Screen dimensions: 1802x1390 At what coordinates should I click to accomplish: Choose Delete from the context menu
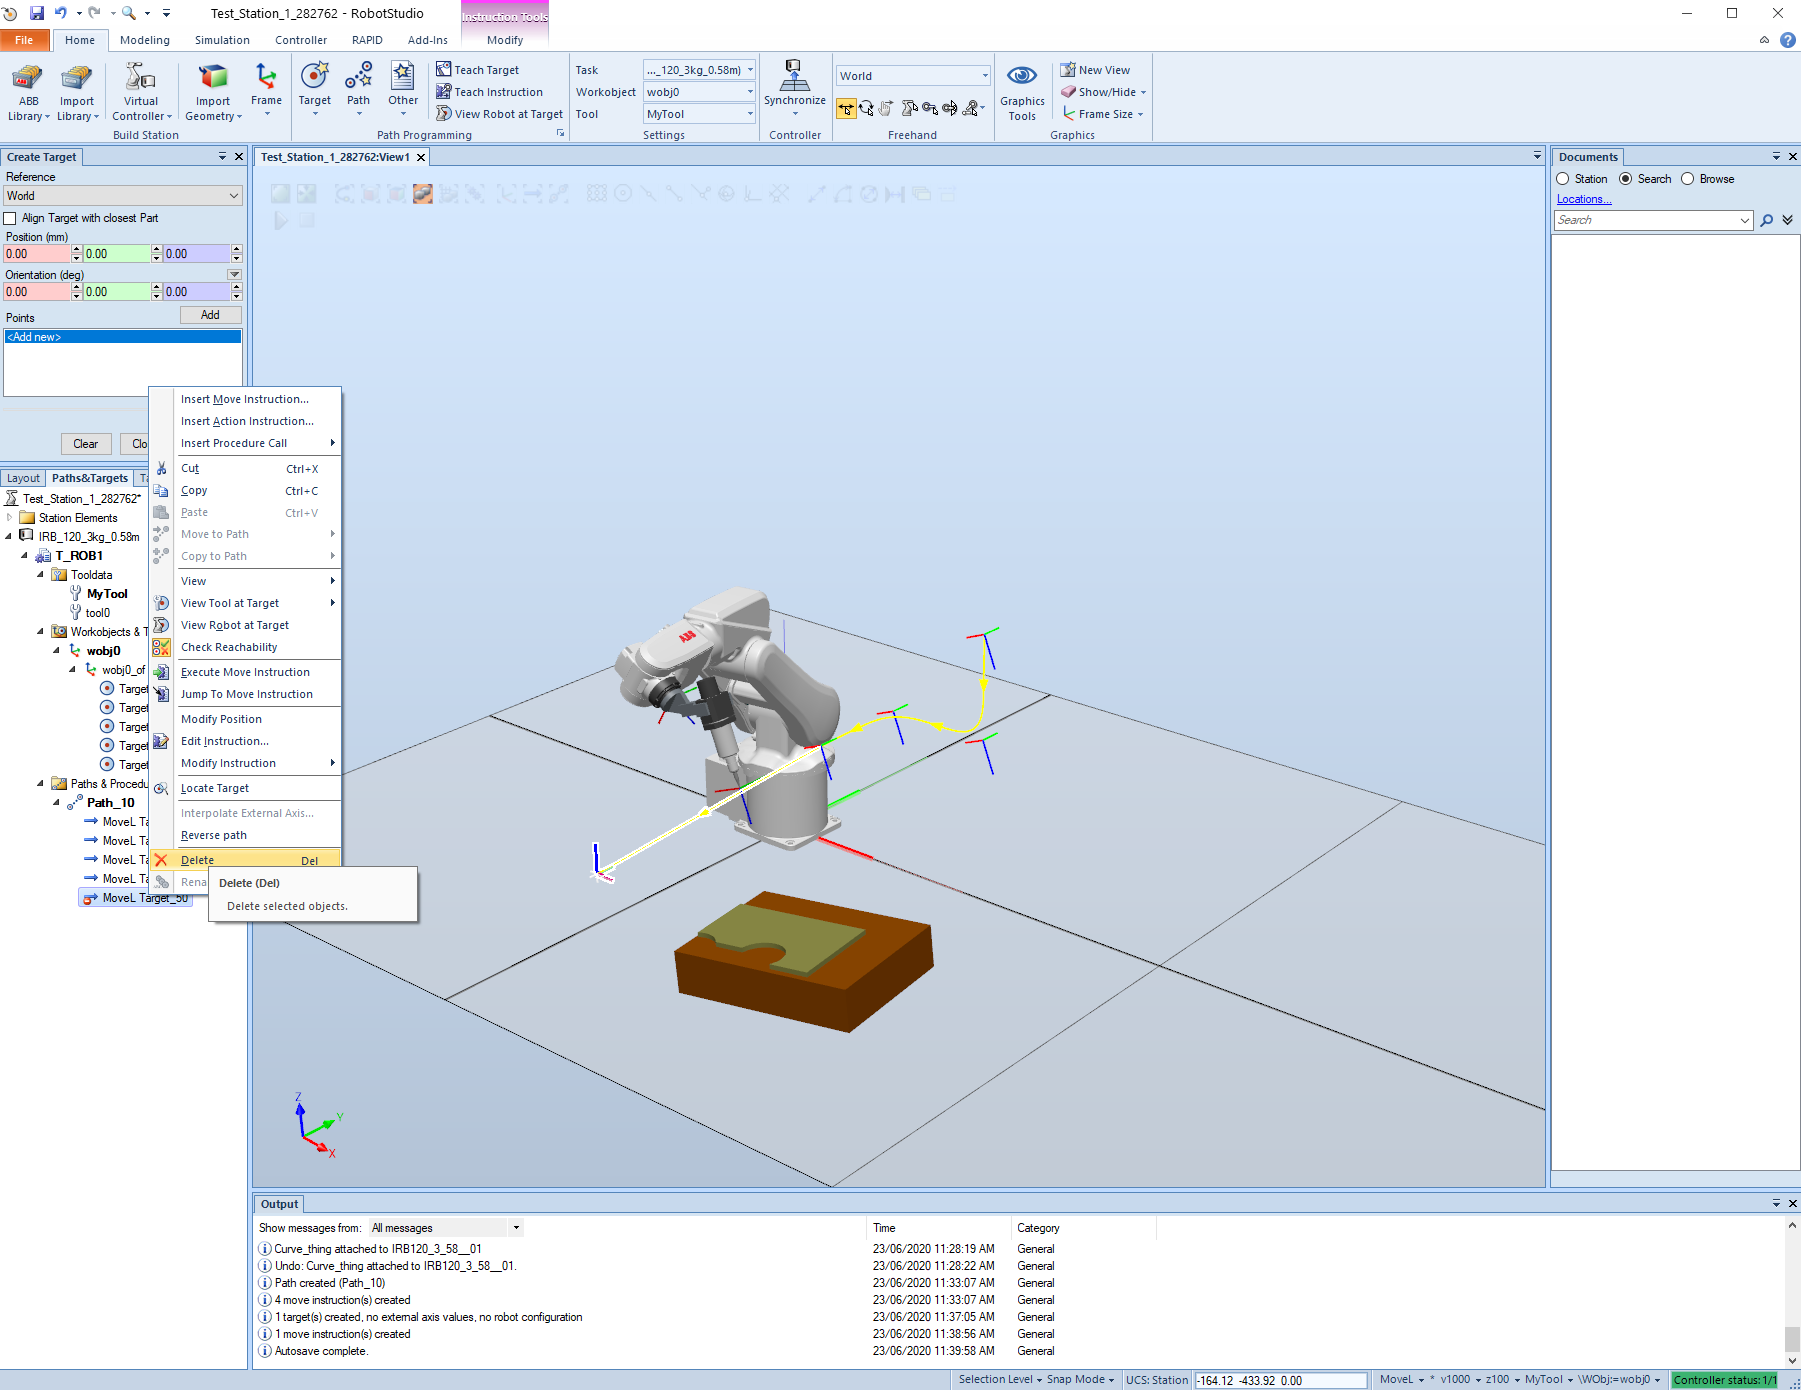coord(198,860)
